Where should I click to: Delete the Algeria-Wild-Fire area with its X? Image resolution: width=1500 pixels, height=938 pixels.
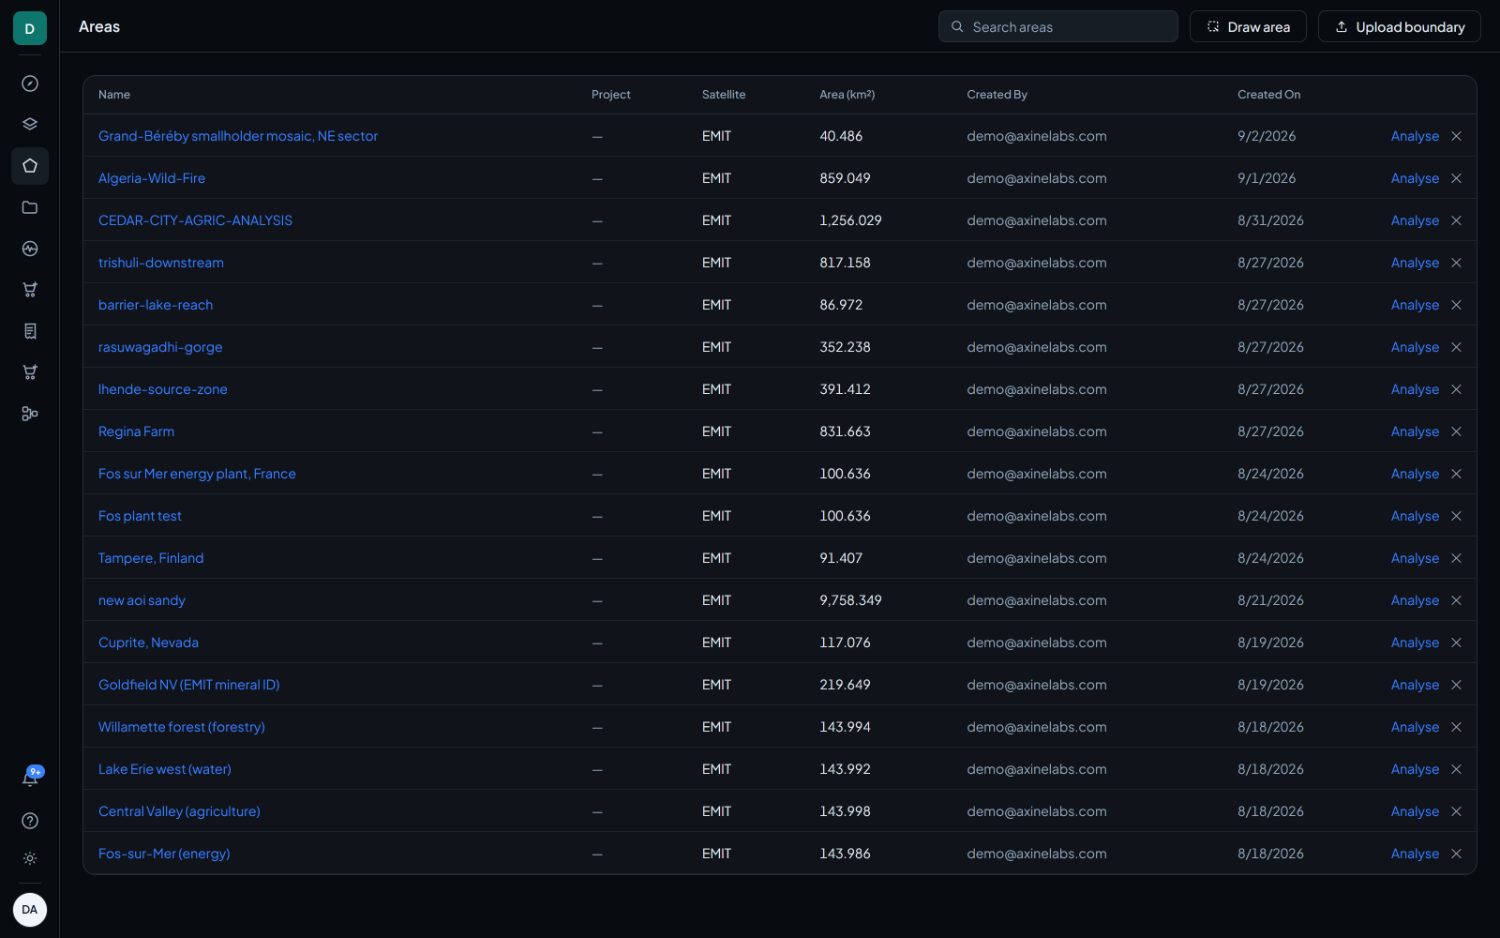pyautogui.click(x=1456, y=178)
